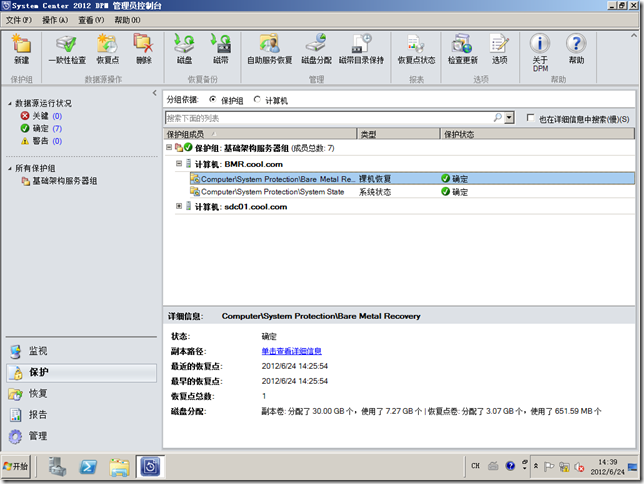The image size is (644, 484).
Task: Enable 也在详细信息中搜索 checkbox
Action: 530,118
